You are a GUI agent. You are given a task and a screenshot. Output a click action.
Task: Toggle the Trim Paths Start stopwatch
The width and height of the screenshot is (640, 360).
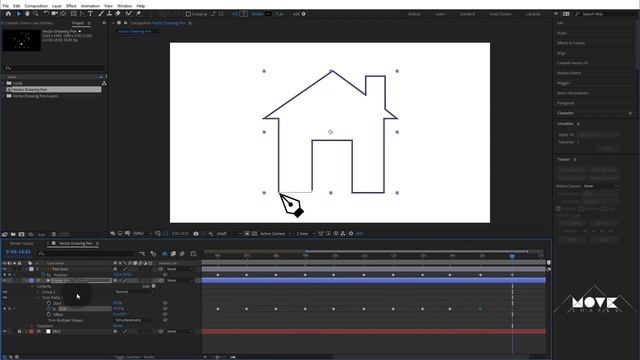click(49, 303)
